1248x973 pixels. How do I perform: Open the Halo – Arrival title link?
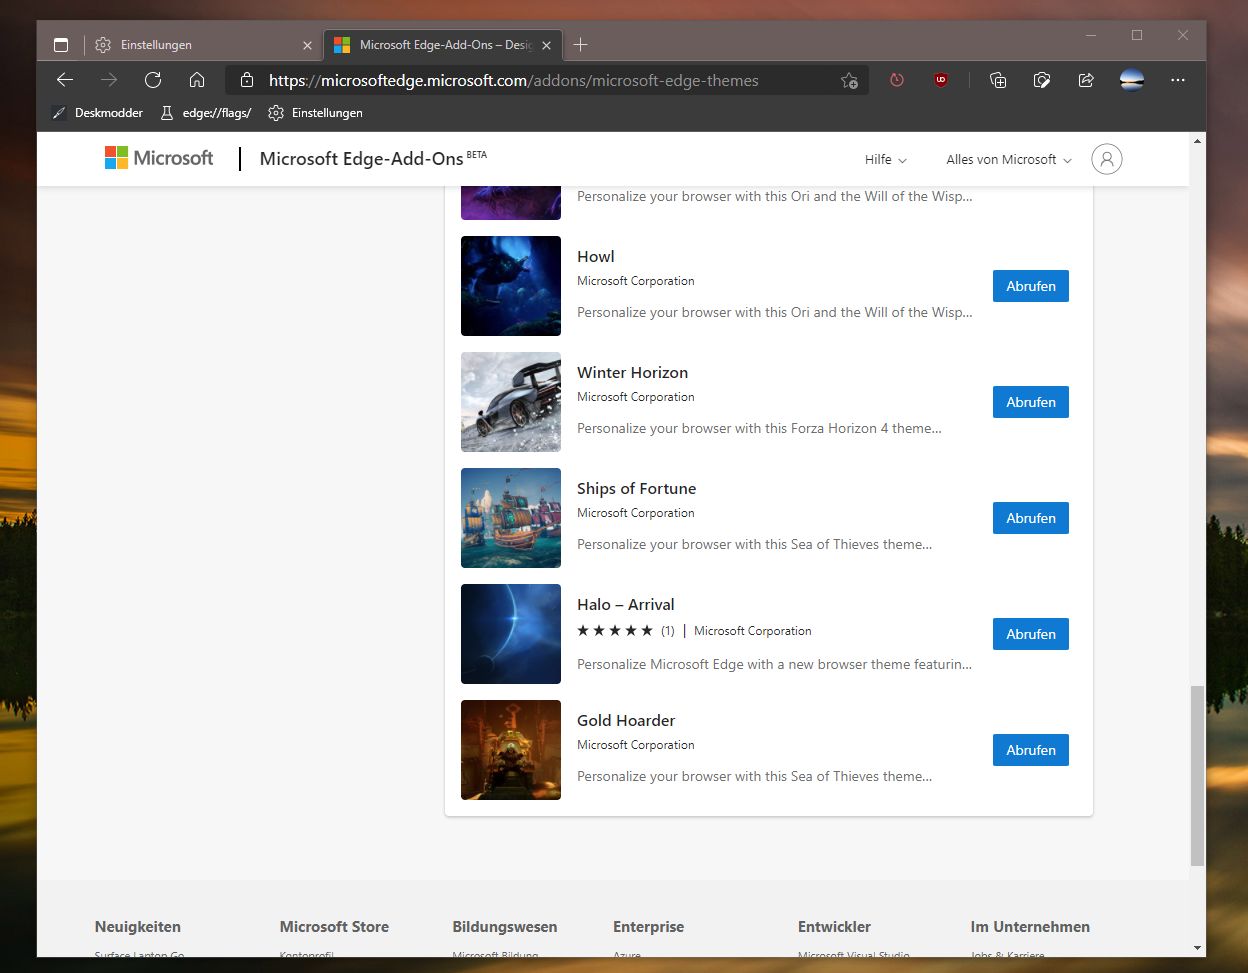click(x=626, y=605)
